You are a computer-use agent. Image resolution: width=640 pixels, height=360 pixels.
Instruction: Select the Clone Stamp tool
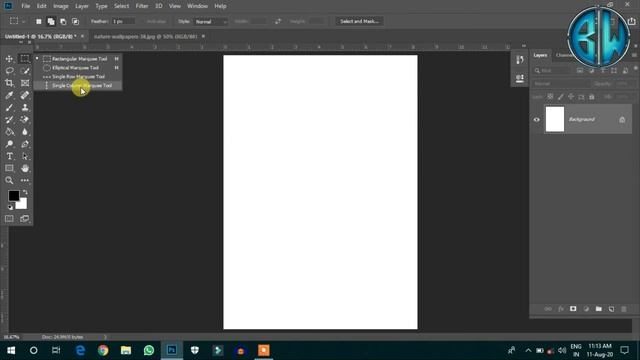pos(25,108)
